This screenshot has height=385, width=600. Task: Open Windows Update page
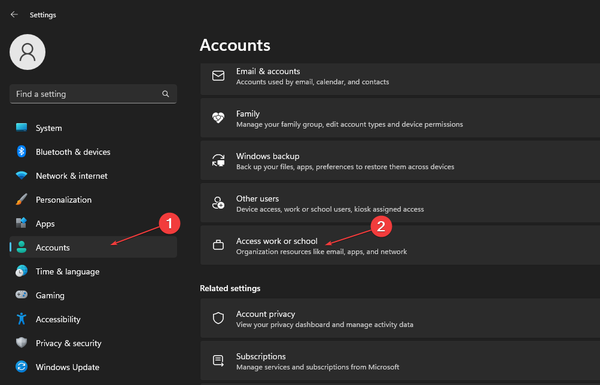pos(93,367)
